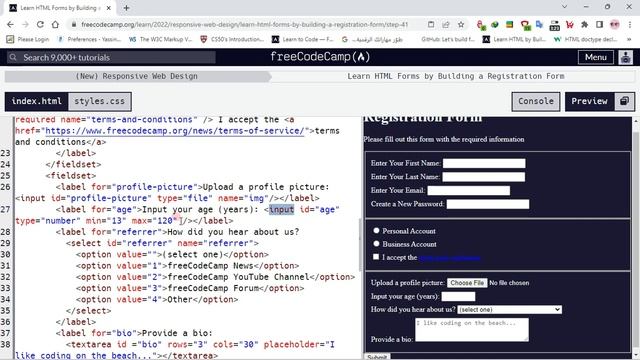Screen dimensions: 640x360
Task: Open the Chrome three-dot menu
Action: click(x=629, y=24)
